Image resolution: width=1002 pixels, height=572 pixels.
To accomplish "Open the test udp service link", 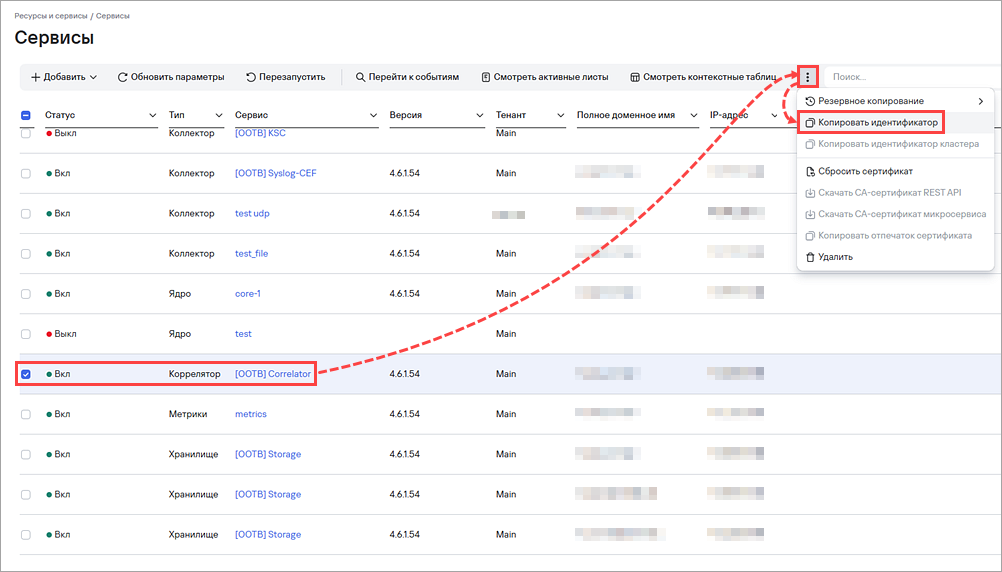I will (252, 213).
